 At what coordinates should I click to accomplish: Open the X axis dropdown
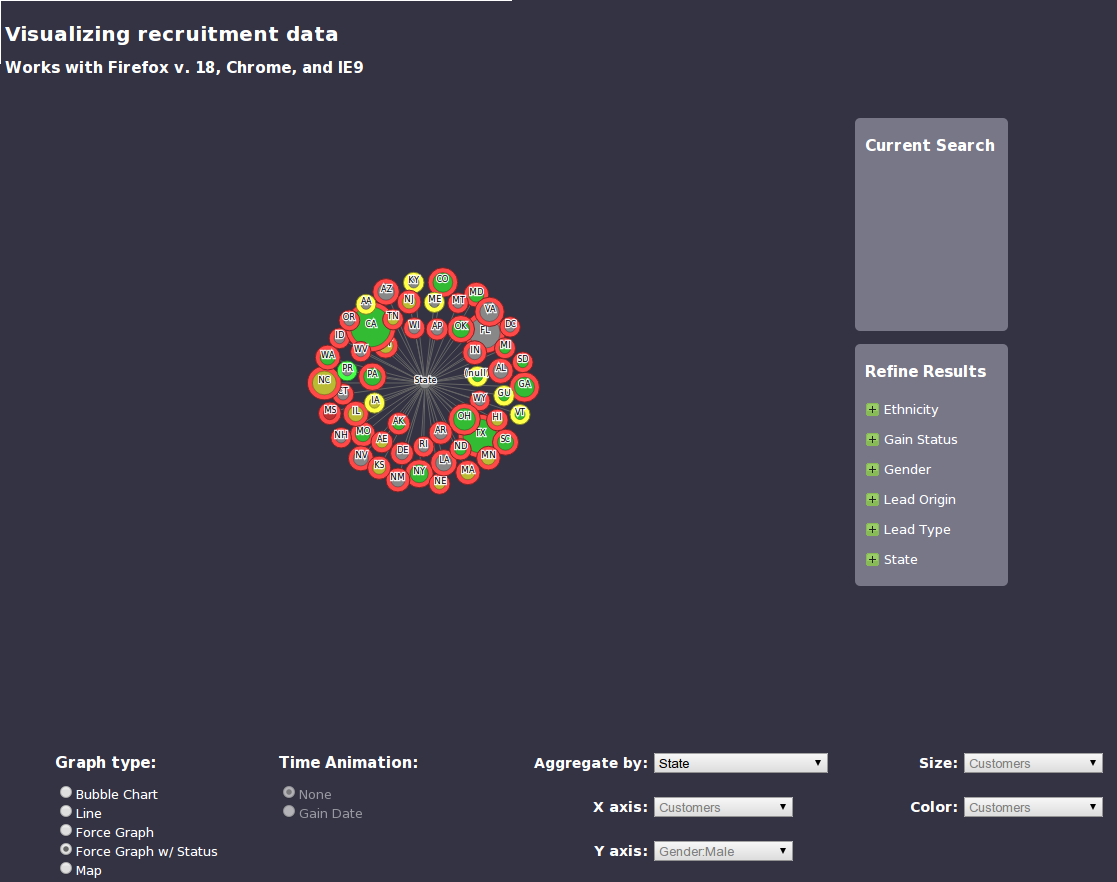click(x=723, y=807)
